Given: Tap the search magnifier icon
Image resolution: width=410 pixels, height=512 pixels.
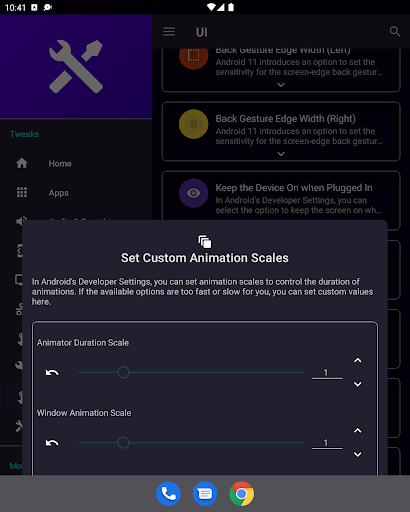Looking at the screenshot, I should (x=395, y=32).
